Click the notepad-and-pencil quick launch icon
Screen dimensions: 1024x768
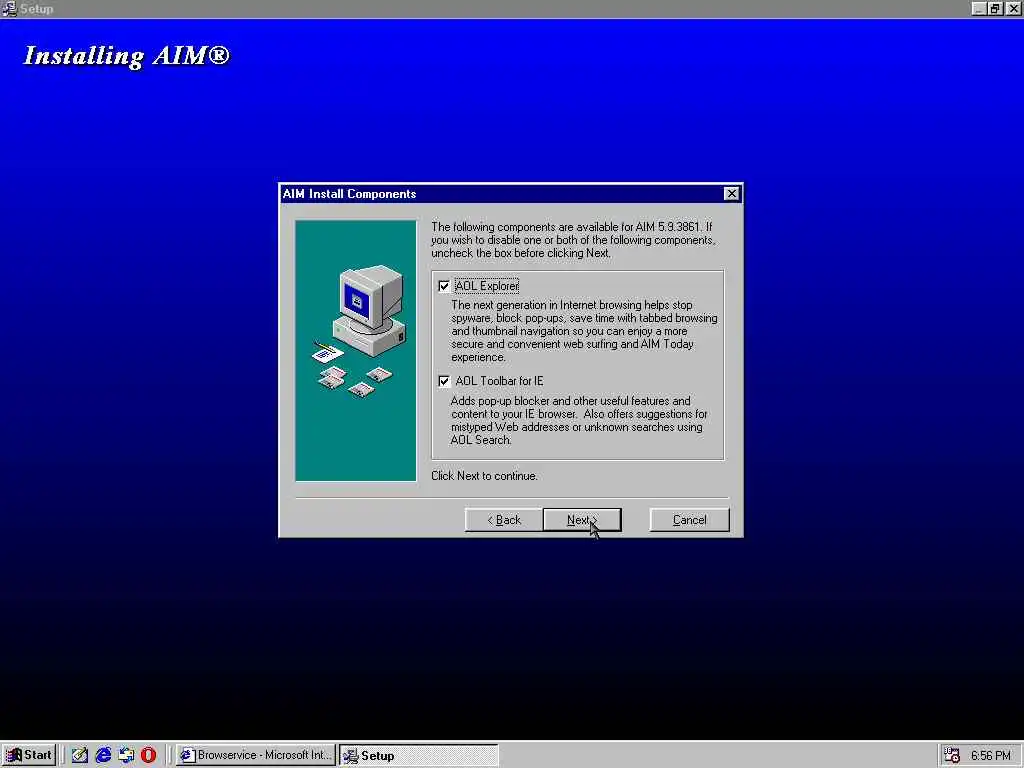(80, 755)
